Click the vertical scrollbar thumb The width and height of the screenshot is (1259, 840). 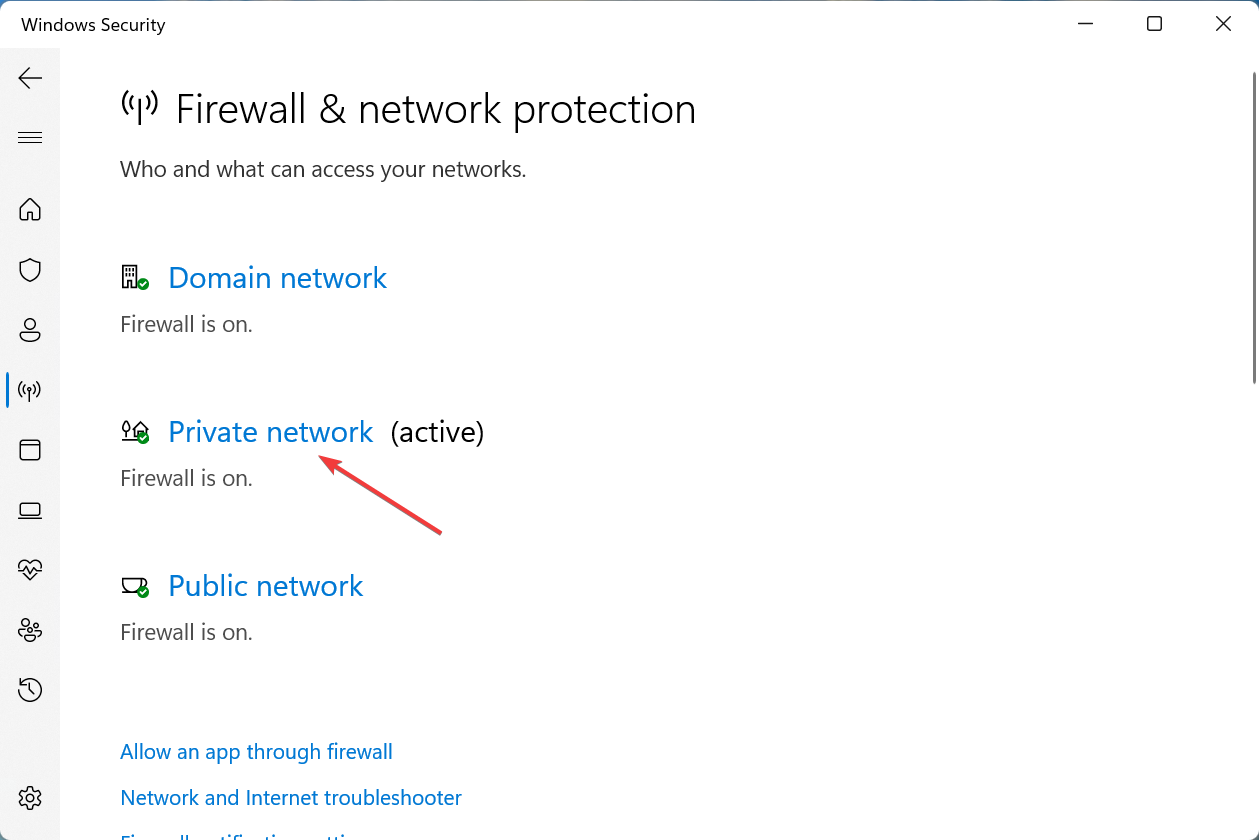pos(1254,228)
